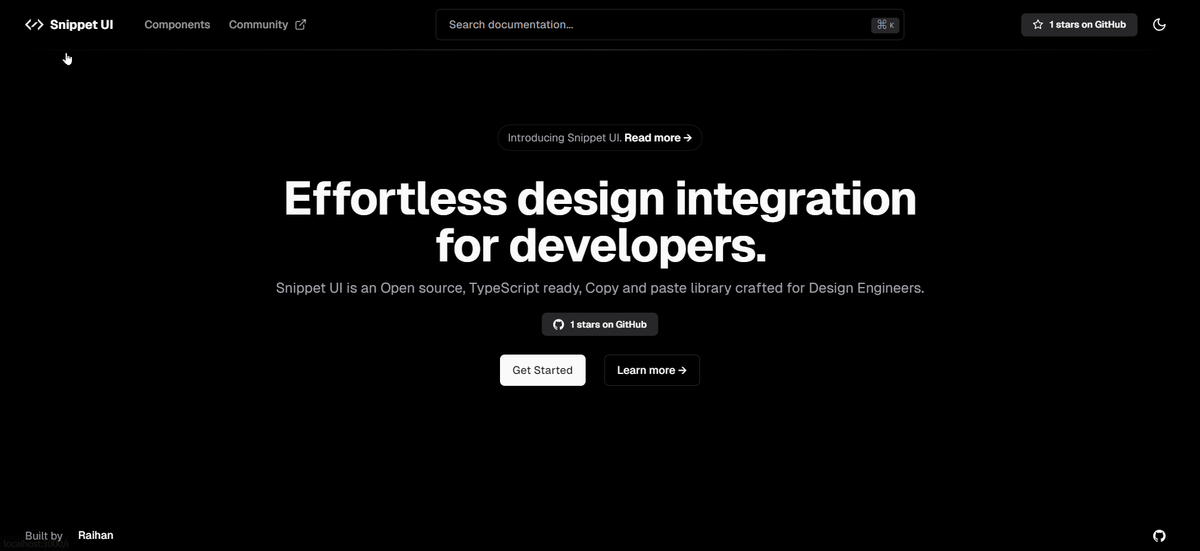The width and height of the screenshot is (1200, 551).
Task: Open the Components nav link
Action: point(177,25)
